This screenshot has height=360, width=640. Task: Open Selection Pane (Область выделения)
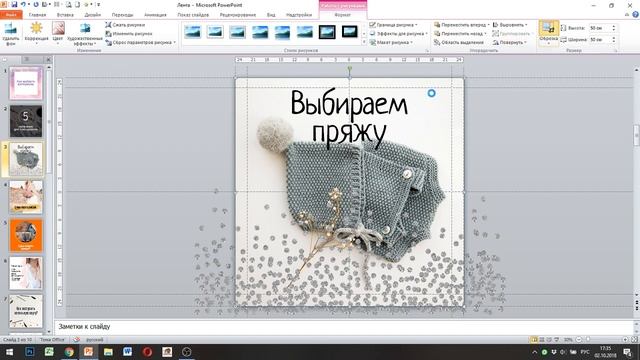(459, 42)
